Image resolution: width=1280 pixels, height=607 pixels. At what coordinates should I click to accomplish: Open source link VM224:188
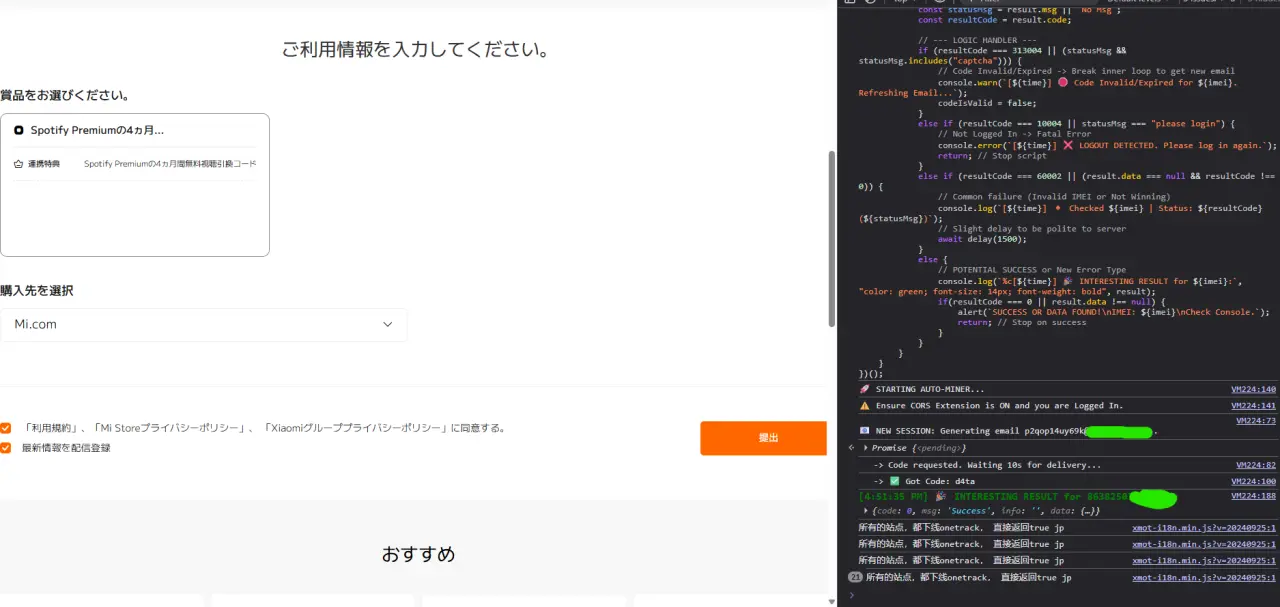tap(1254, 496)
